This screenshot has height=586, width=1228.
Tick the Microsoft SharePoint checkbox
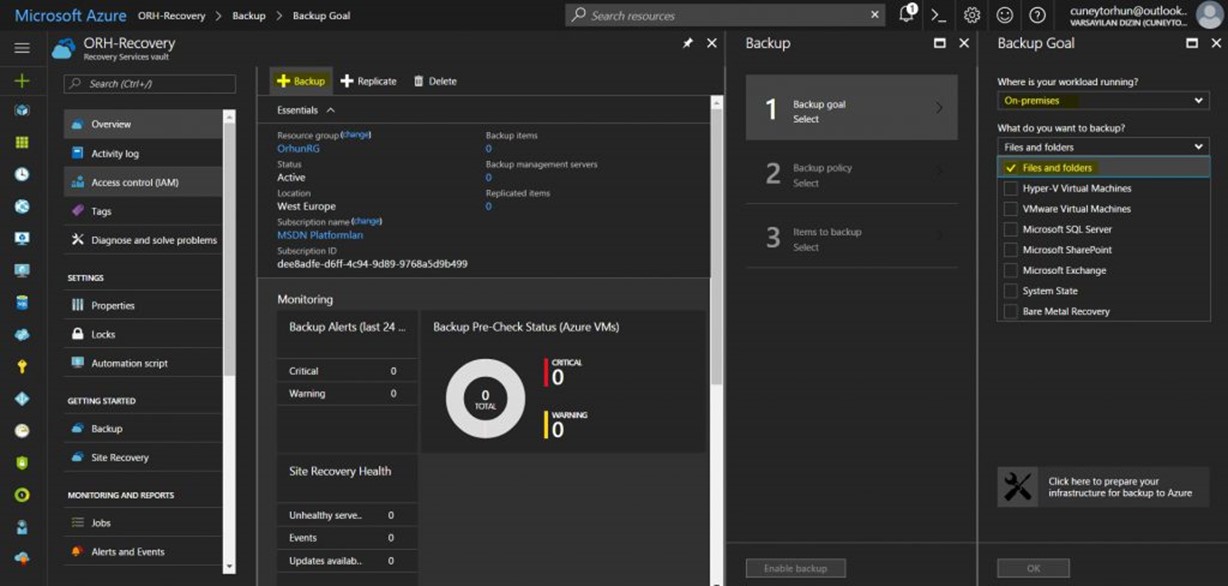(1011, 250)
